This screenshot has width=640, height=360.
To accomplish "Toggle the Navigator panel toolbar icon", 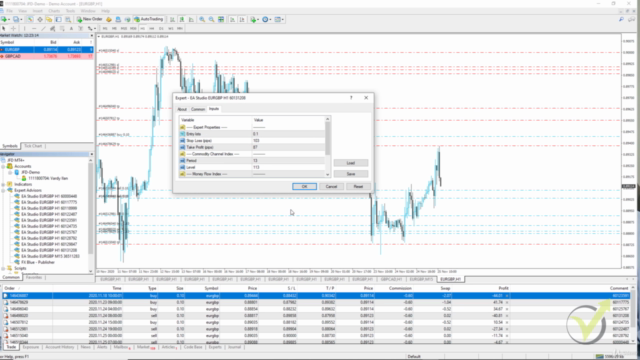I will [x=49, y=19].
